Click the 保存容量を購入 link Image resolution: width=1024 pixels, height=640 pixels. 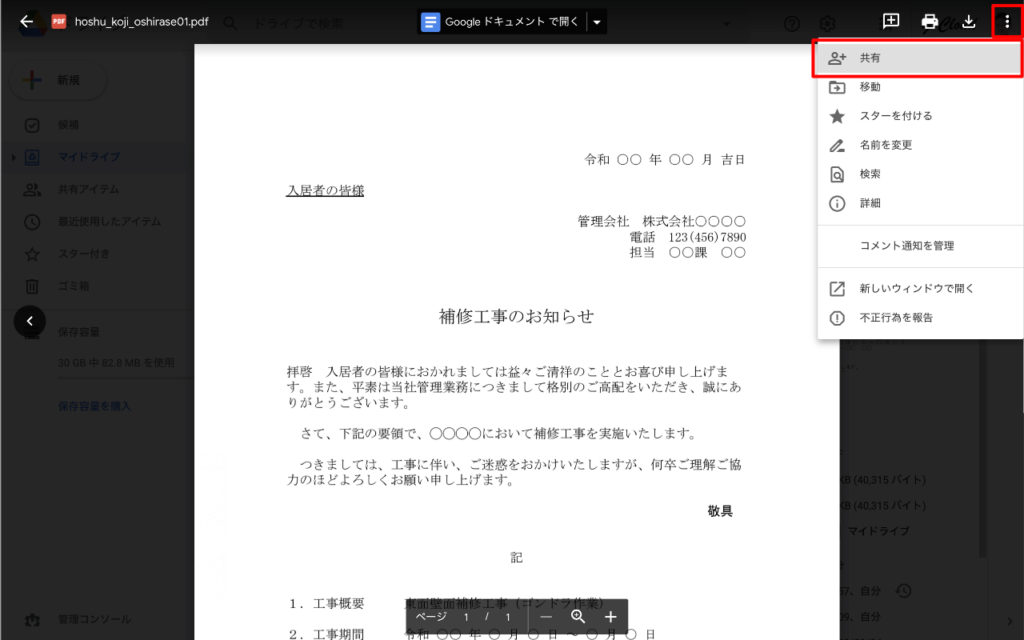(95, 406)
